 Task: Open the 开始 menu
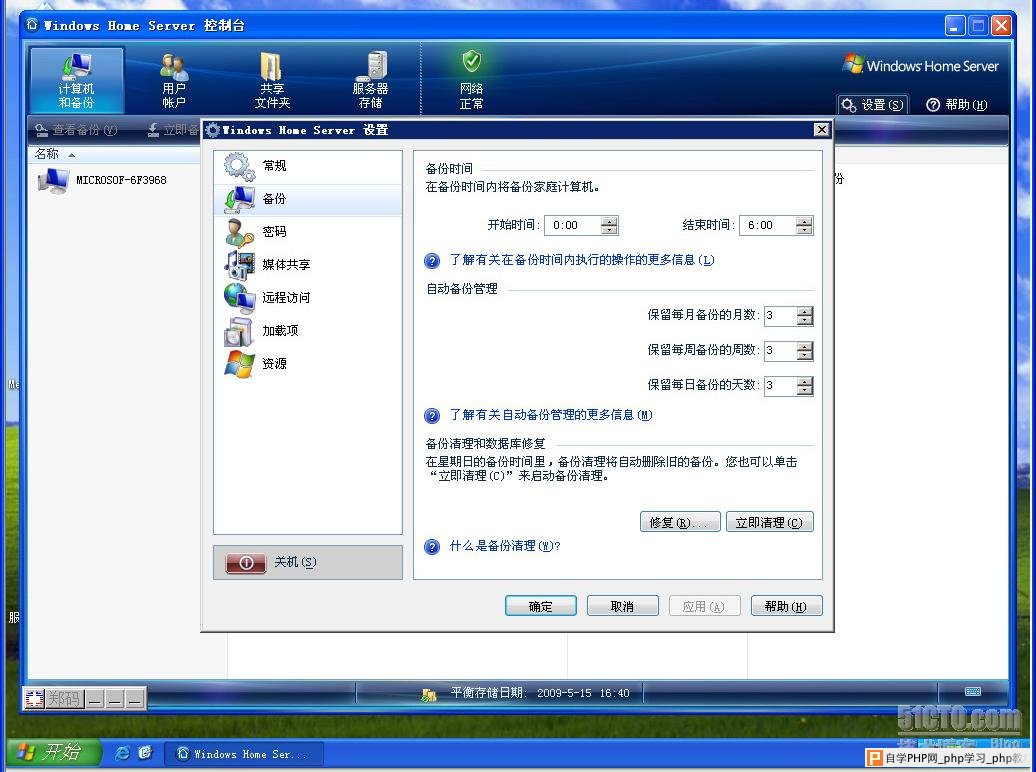tap(52, 752)
